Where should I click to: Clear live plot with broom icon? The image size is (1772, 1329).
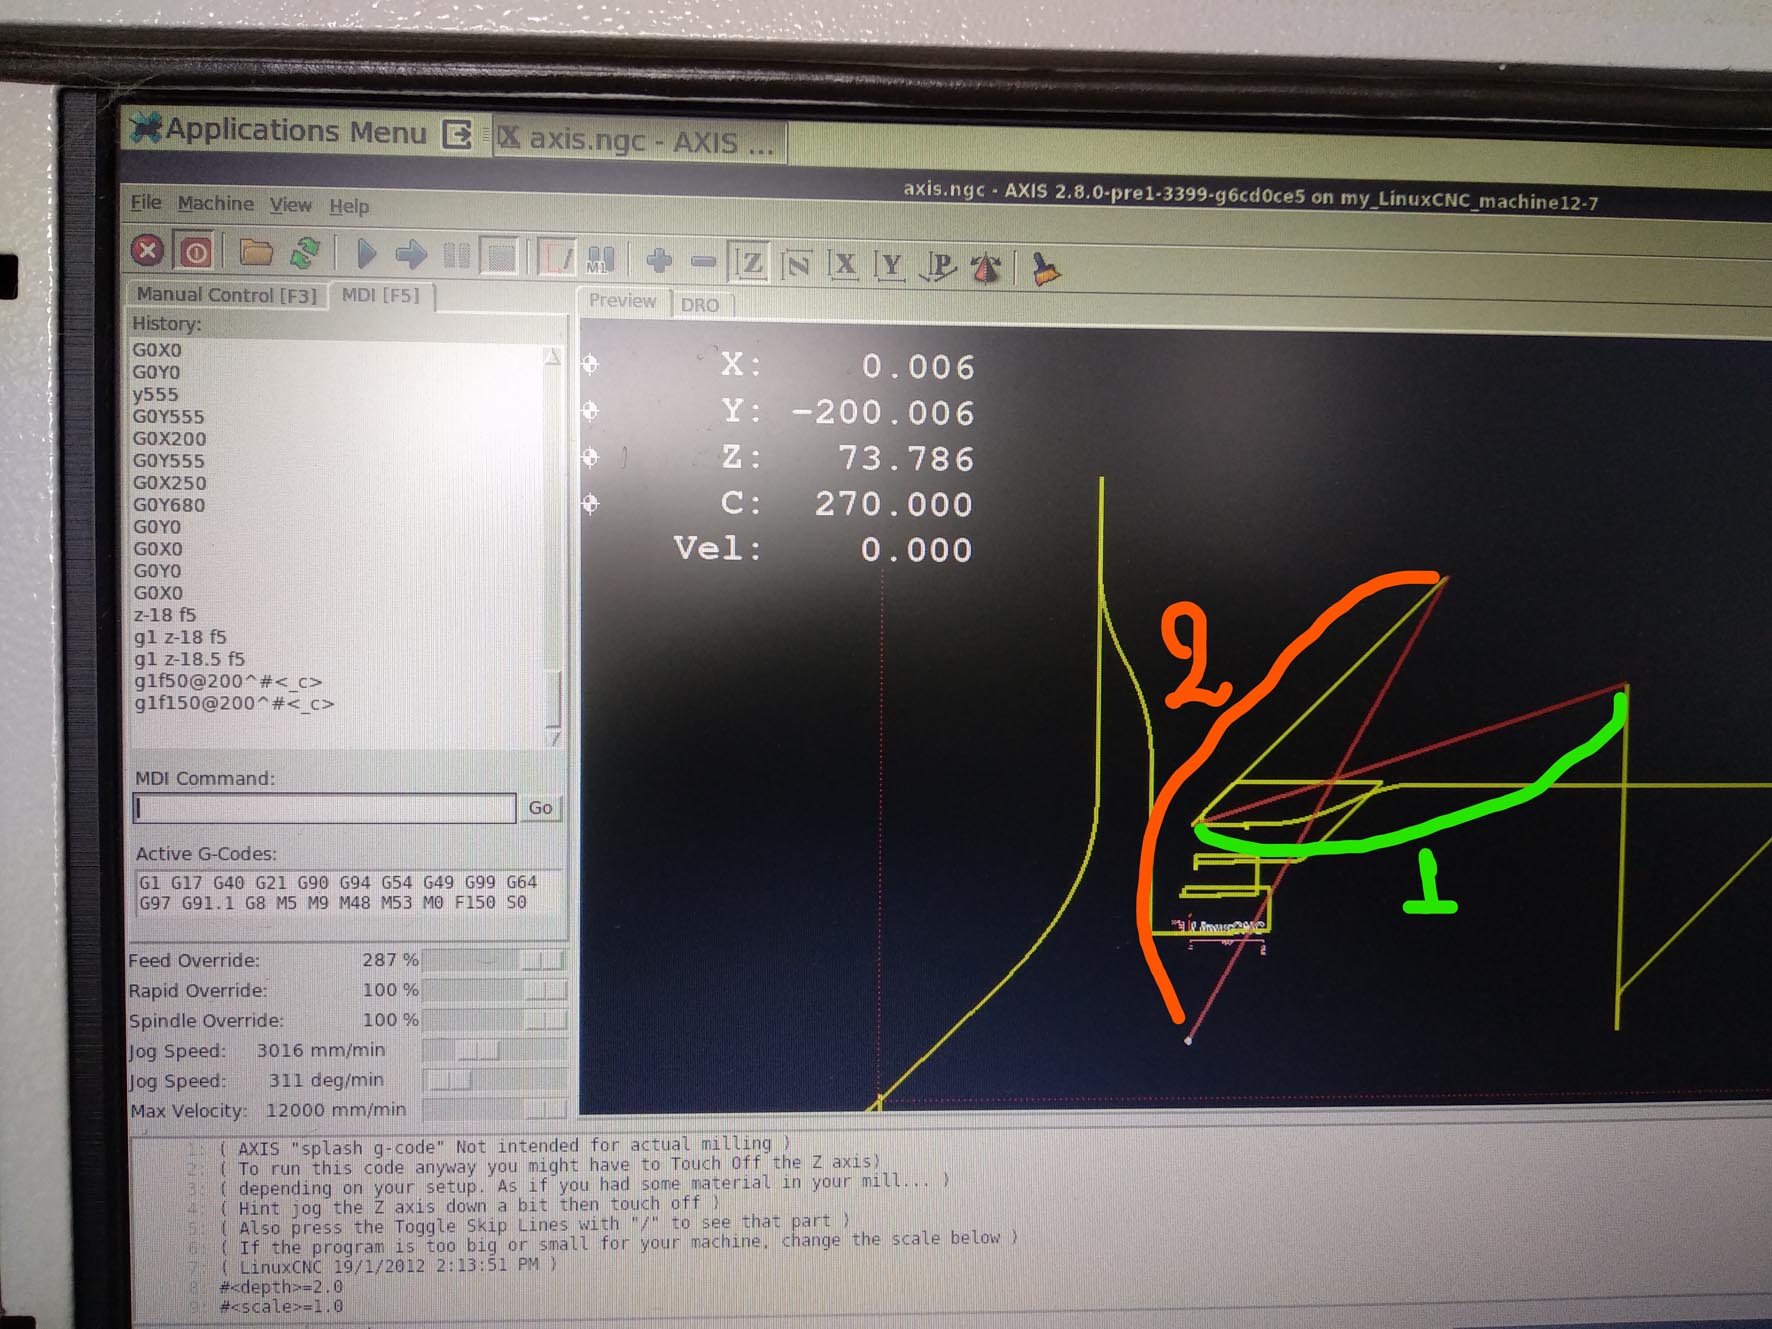[x=1045, y=269]
